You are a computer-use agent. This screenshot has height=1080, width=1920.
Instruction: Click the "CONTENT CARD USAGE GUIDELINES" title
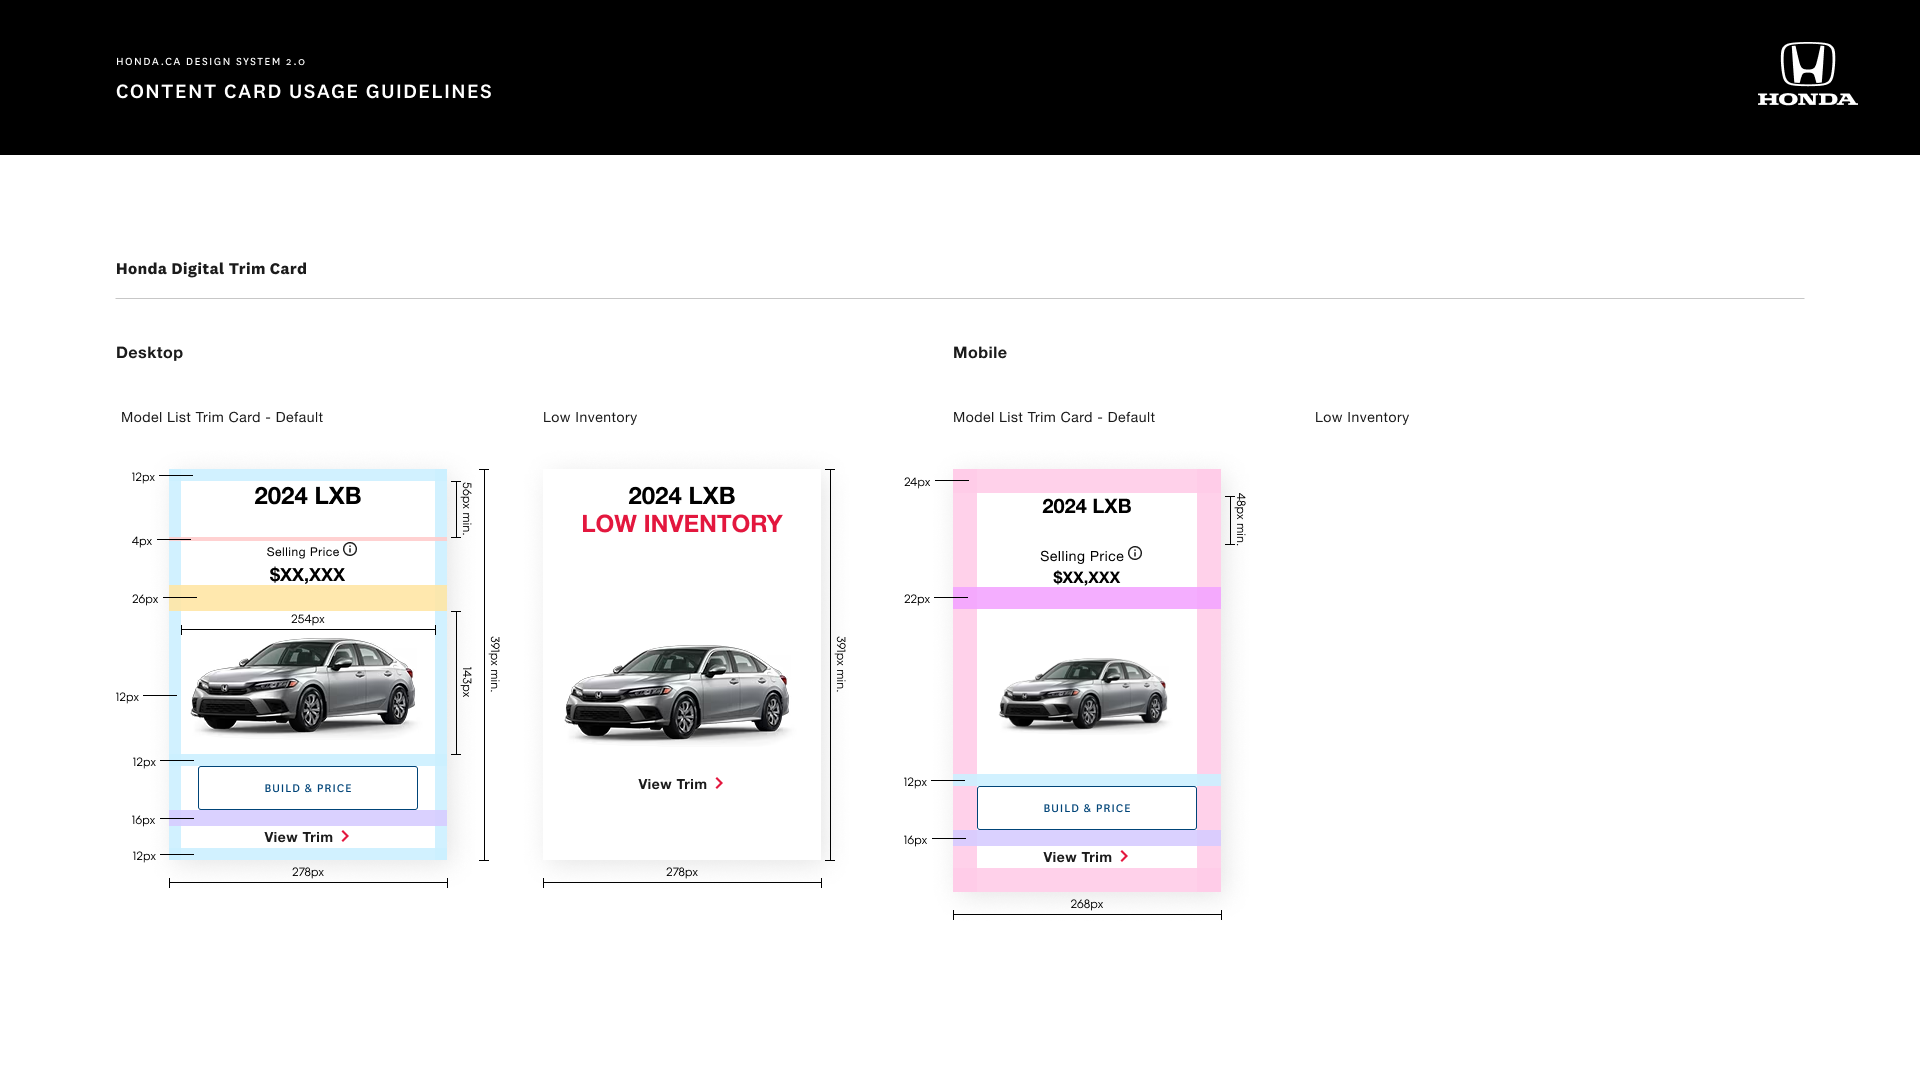tap(304, 92)
